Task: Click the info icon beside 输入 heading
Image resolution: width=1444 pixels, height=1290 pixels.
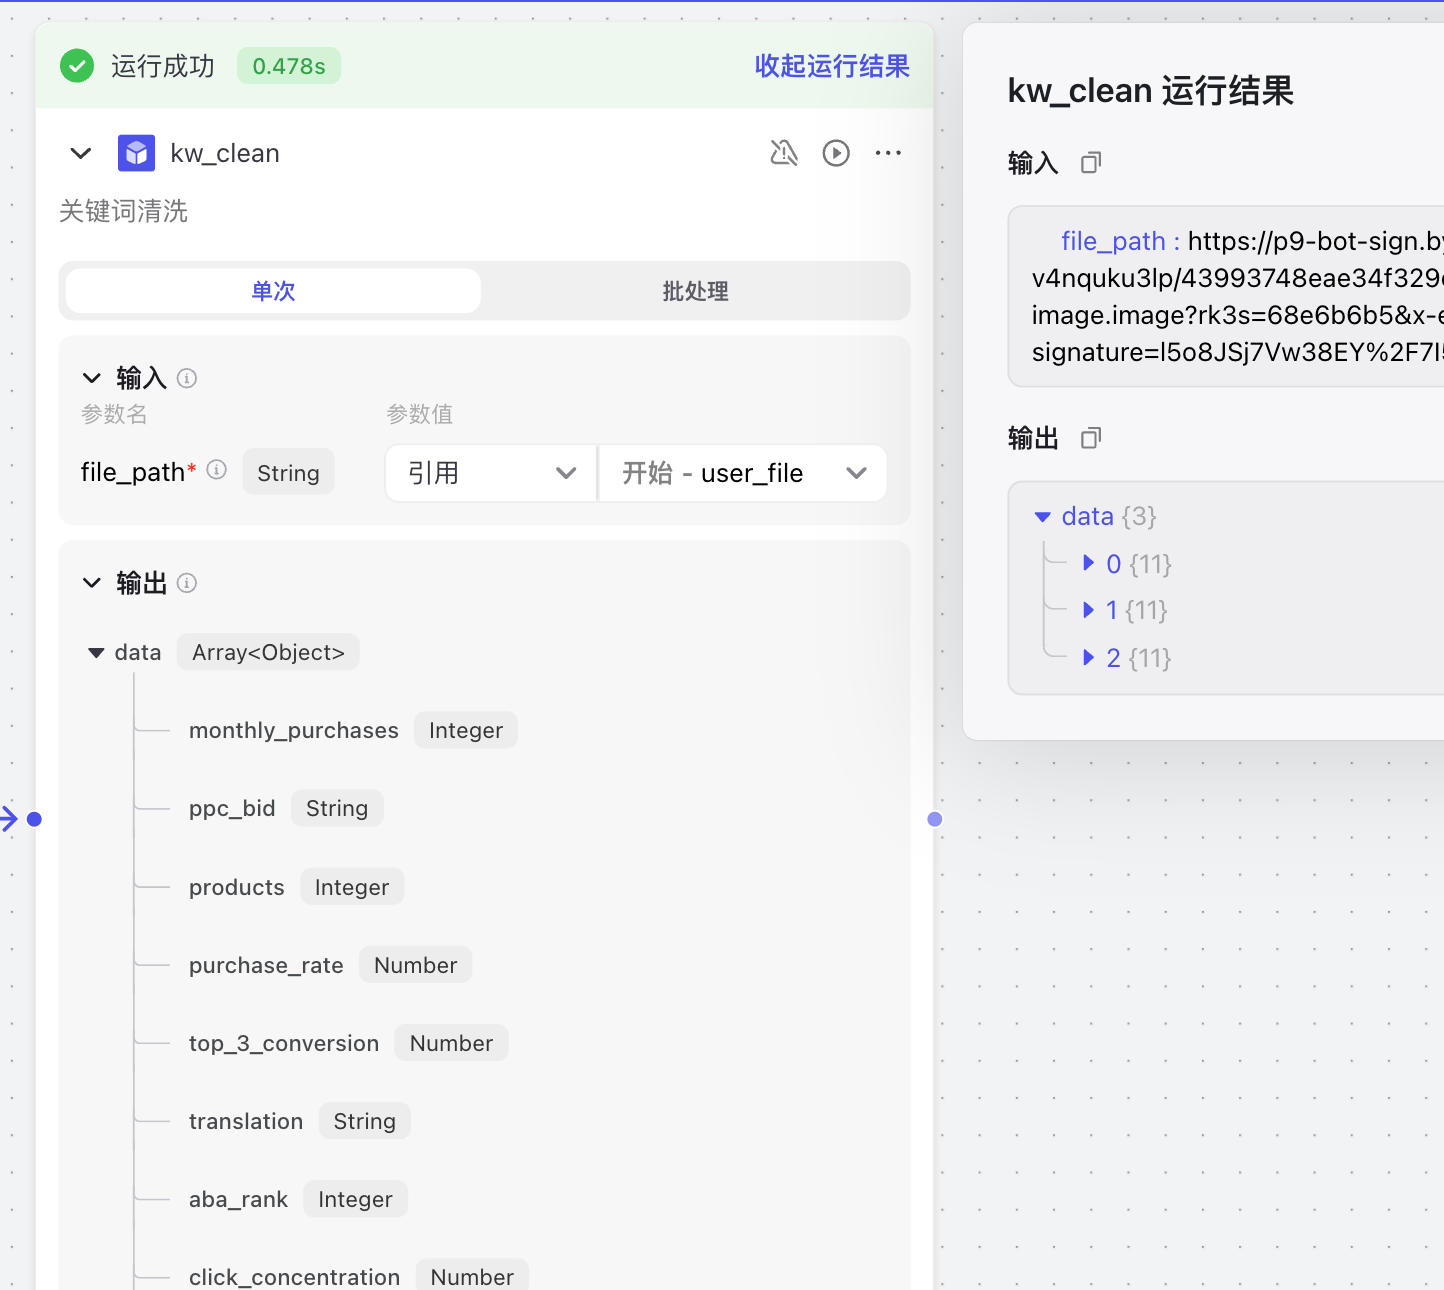Action: tap(187, 378)
